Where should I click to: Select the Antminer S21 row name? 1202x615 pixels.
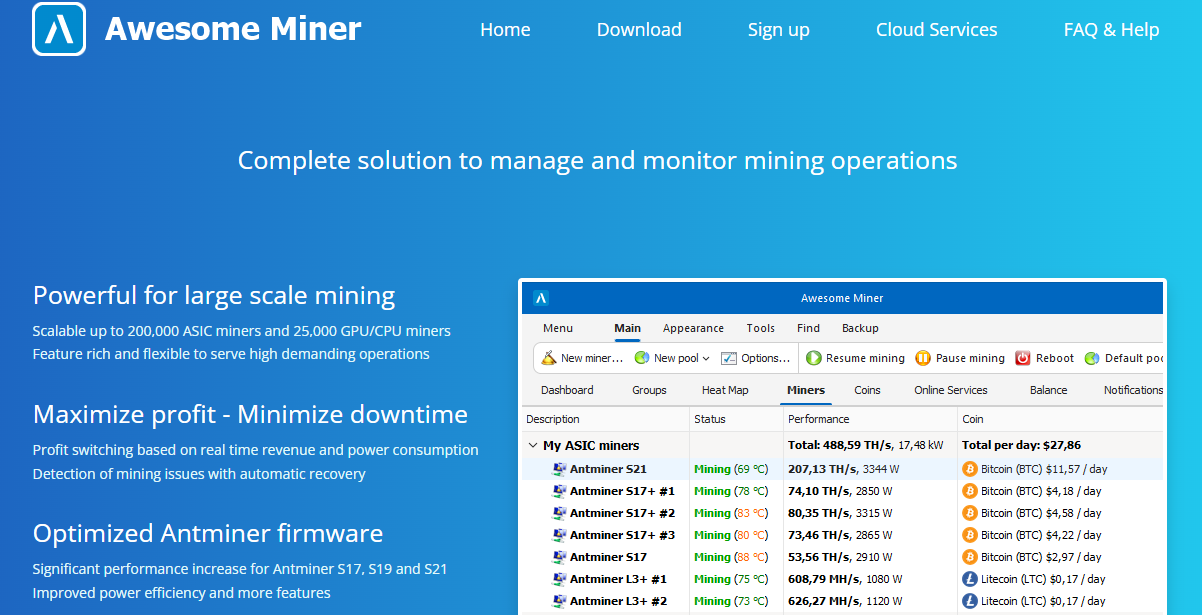(608, 469)
